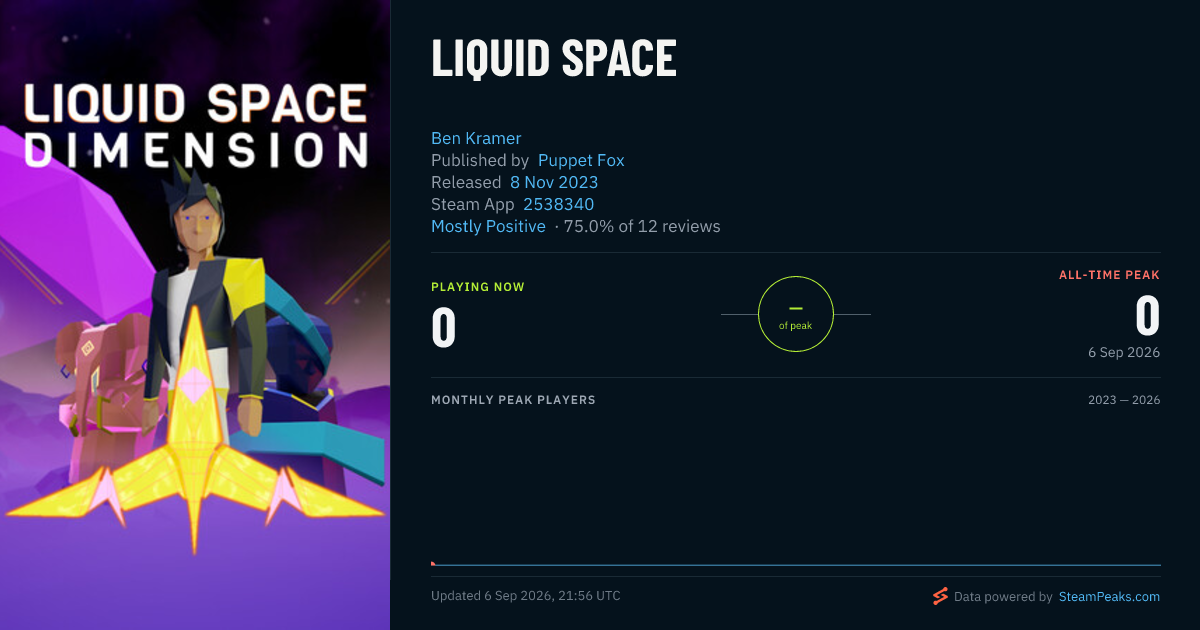
Task: Click the Updated timestamp text
Action: (x=526, y=596)
